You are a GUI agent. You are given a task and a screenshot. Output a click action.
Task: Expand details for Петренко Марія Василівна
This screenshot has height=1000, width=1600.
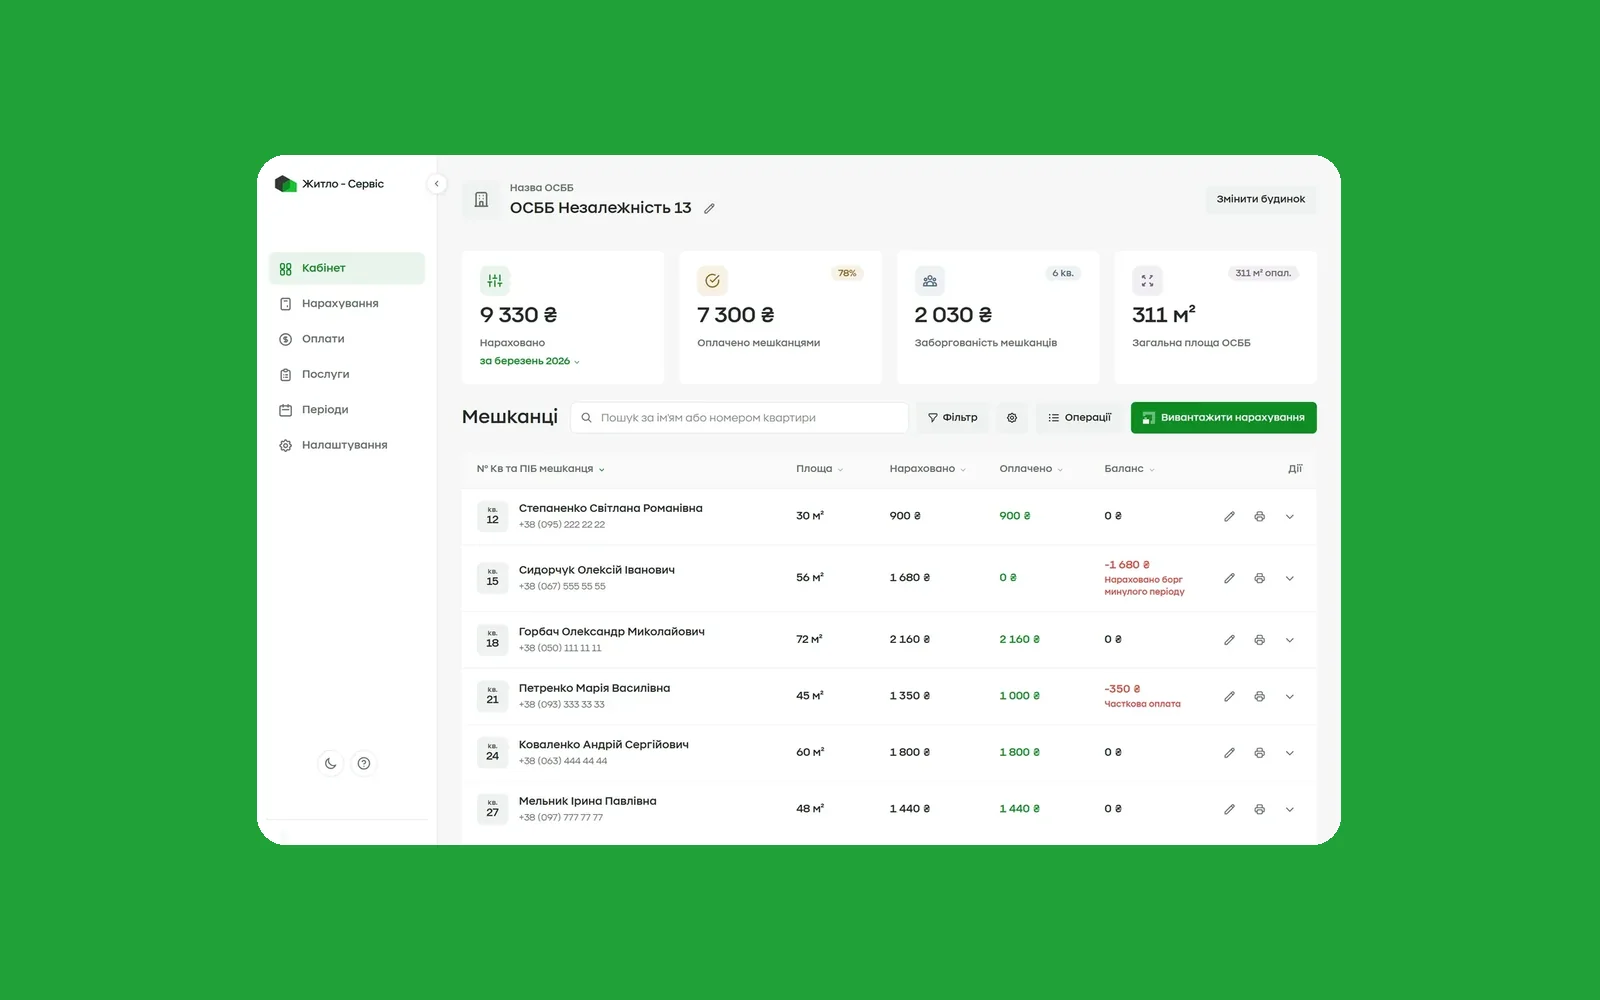[x=1289, y=697]
